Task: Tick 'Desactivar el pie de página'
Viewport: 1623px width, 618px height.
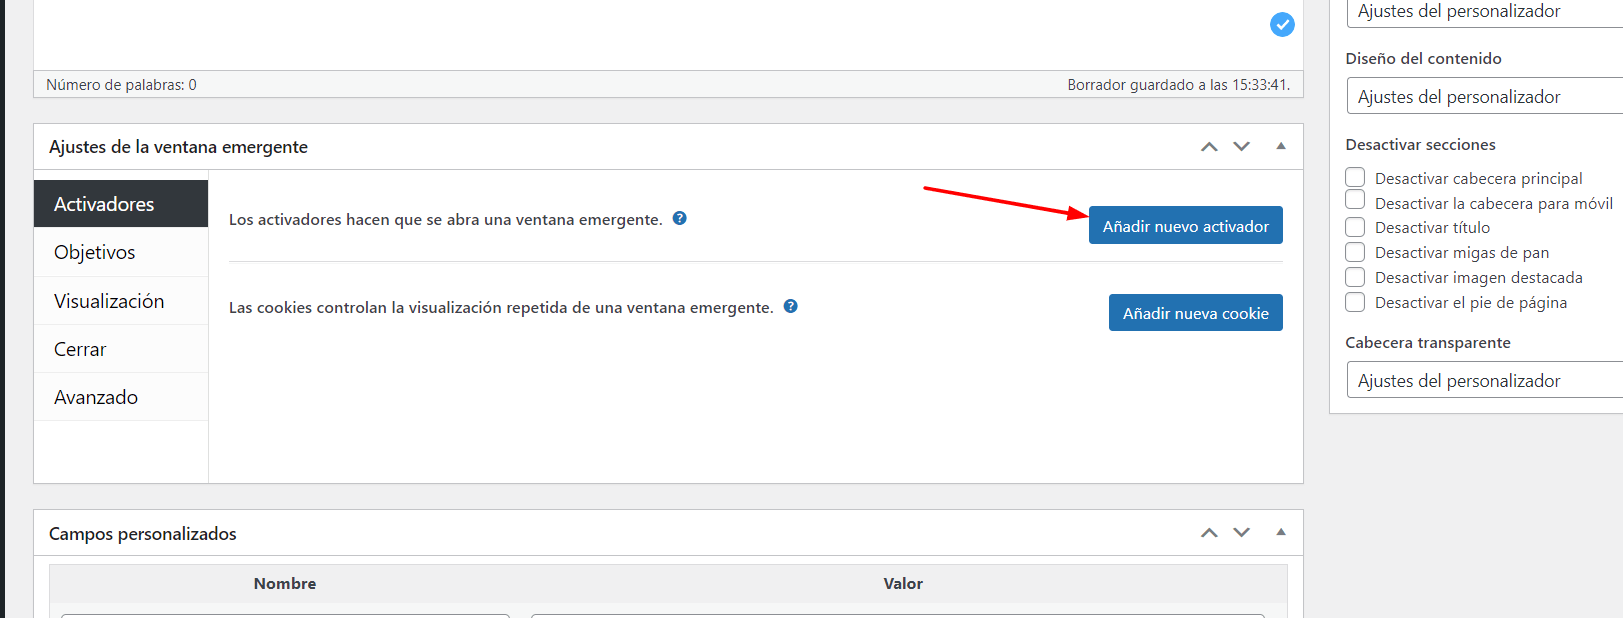Action: click(x=1355, y=302)
